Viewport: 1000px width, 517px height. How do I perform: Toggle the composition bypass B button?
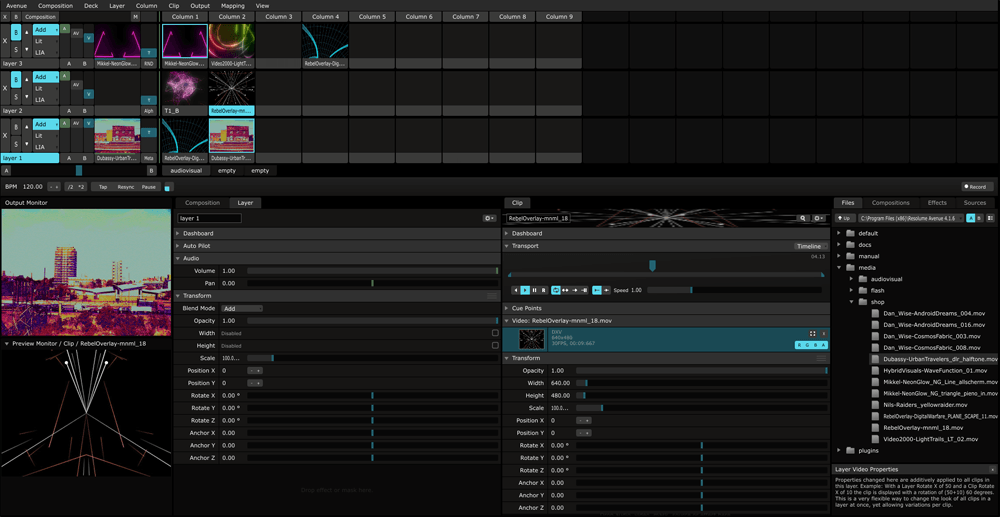coord(16,17)
